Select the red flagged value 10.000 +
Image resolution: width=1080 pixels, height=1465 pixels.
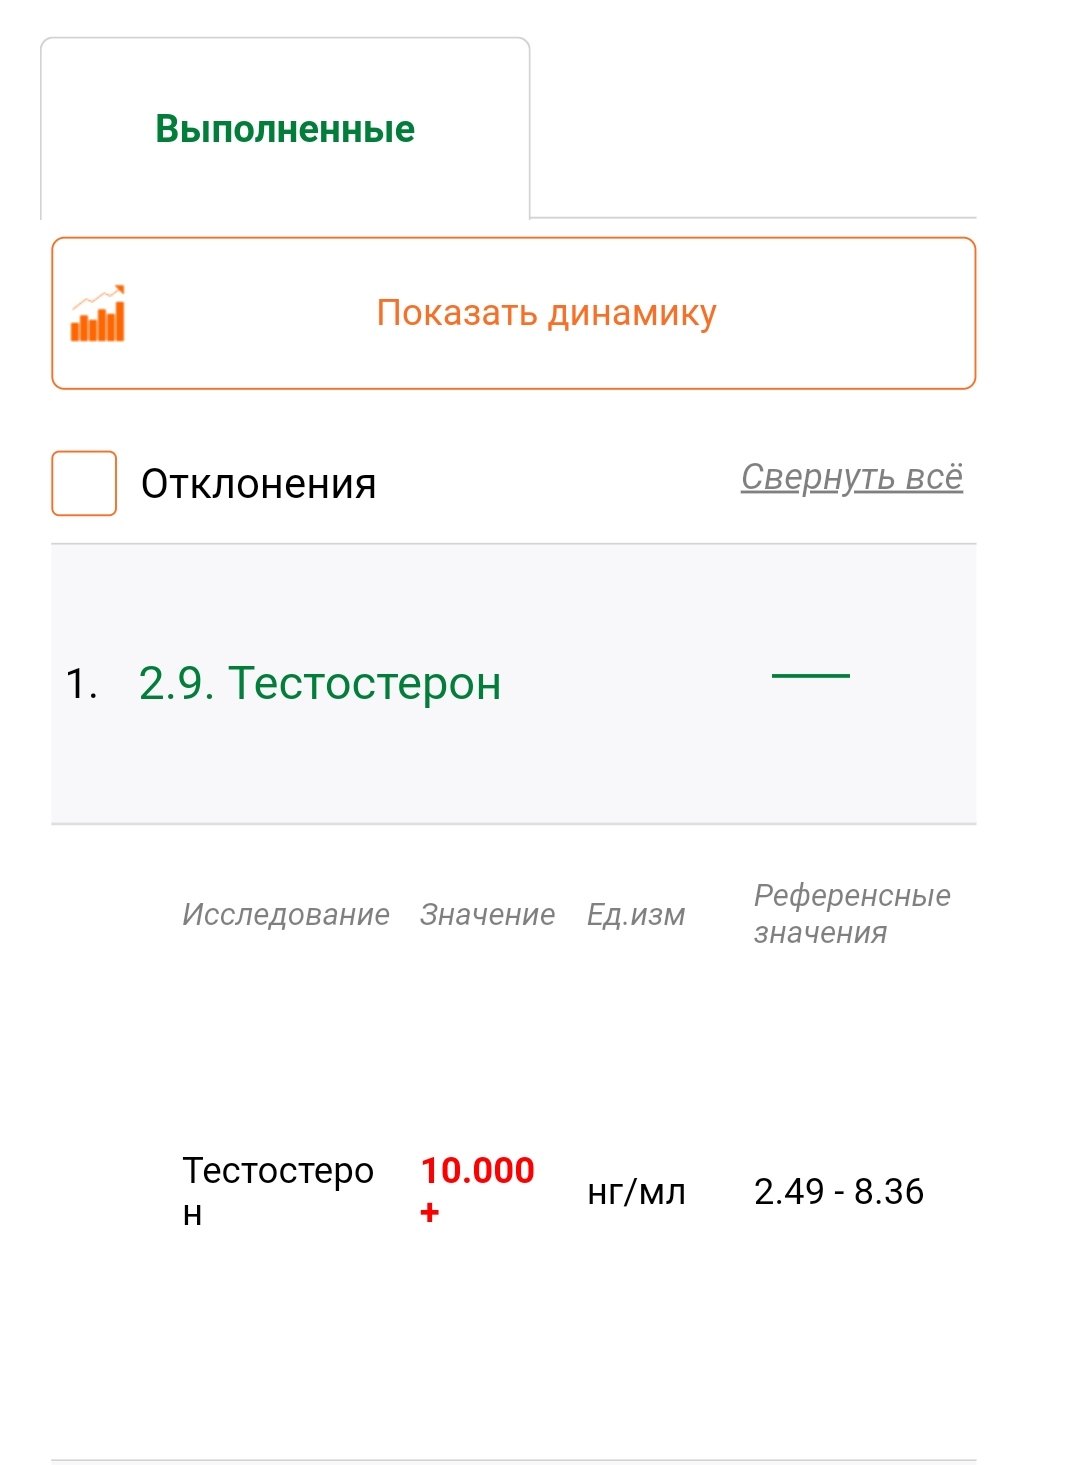tap(477, 1190)
